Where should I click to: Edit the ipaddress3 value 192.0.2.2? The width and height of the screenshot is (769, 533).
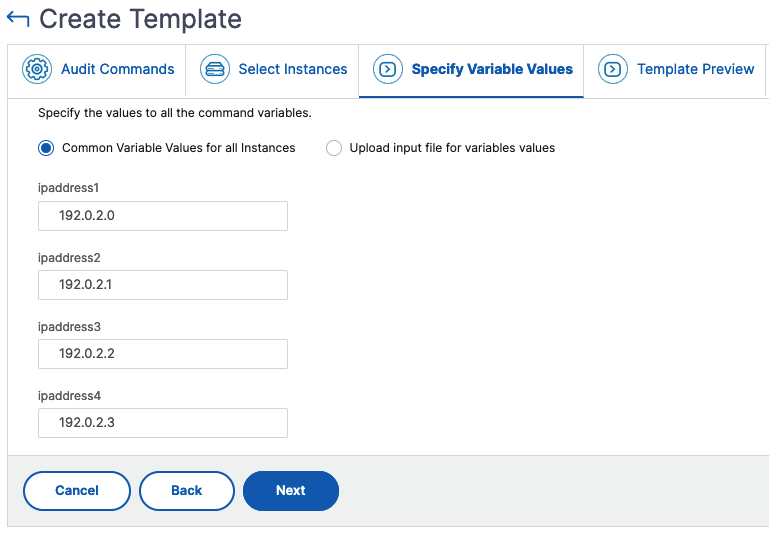coord(163,354)
